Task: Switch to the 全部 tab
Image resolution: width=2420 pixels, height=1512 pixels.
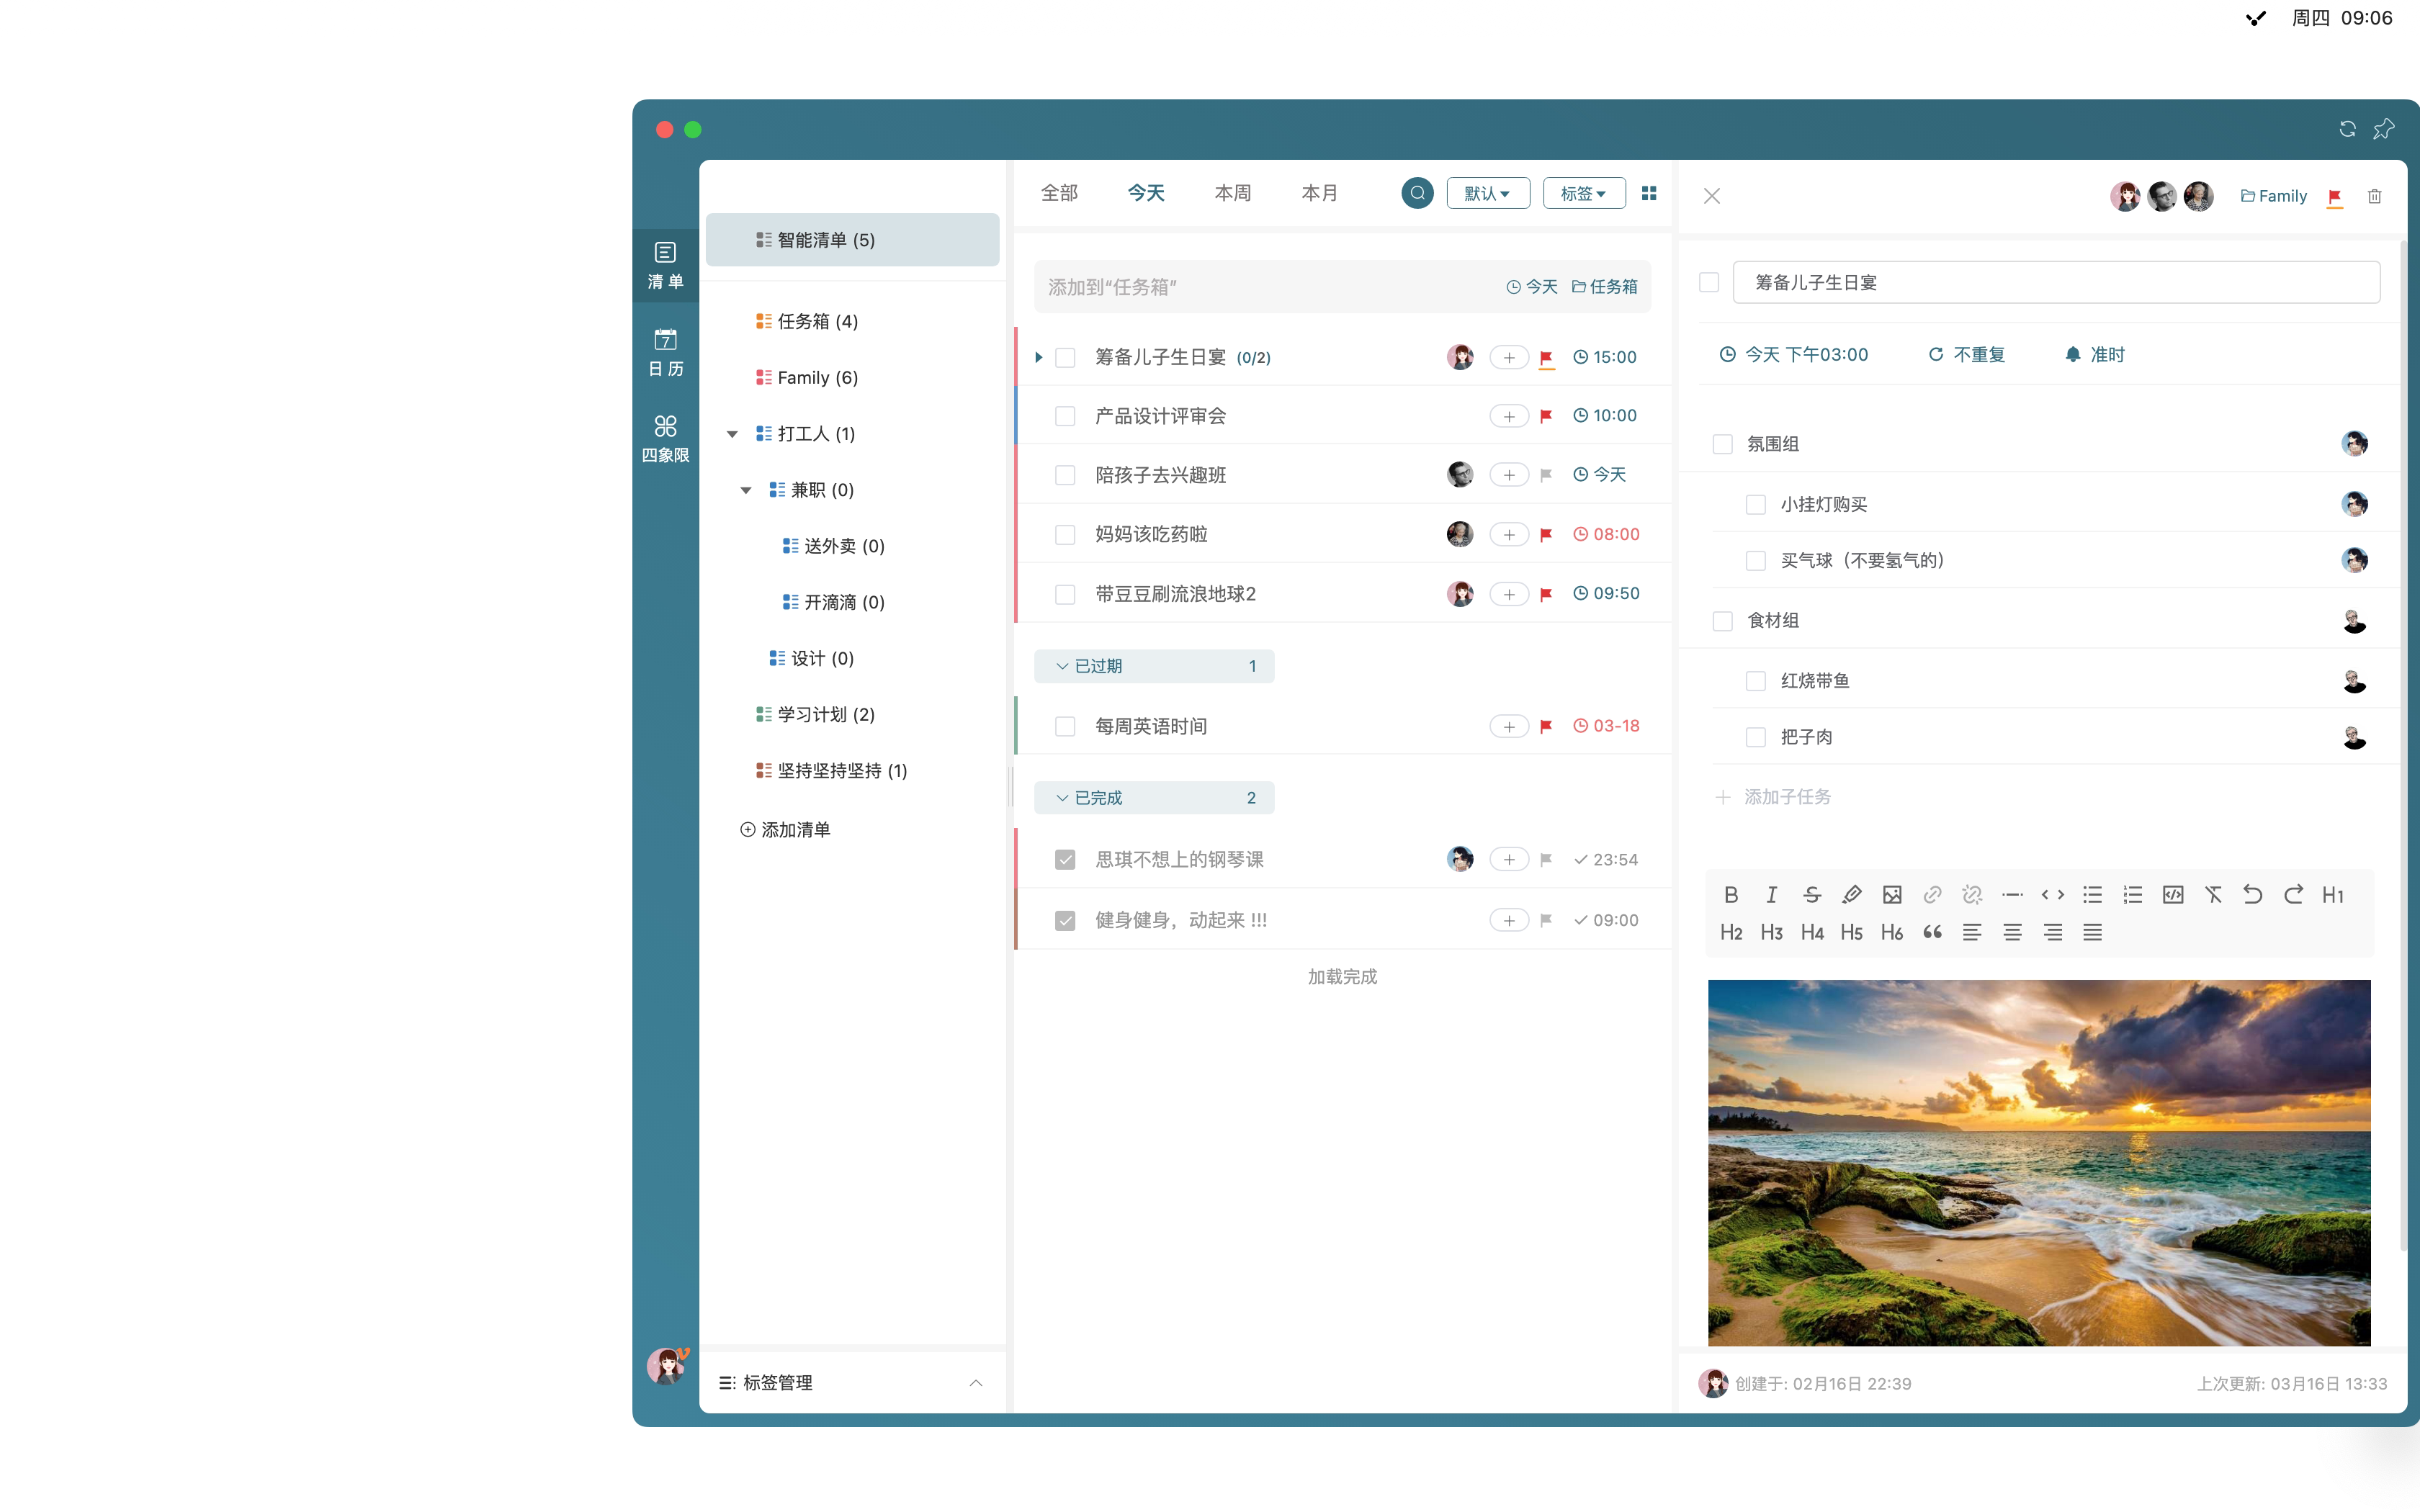Action: pos(1059,193)
